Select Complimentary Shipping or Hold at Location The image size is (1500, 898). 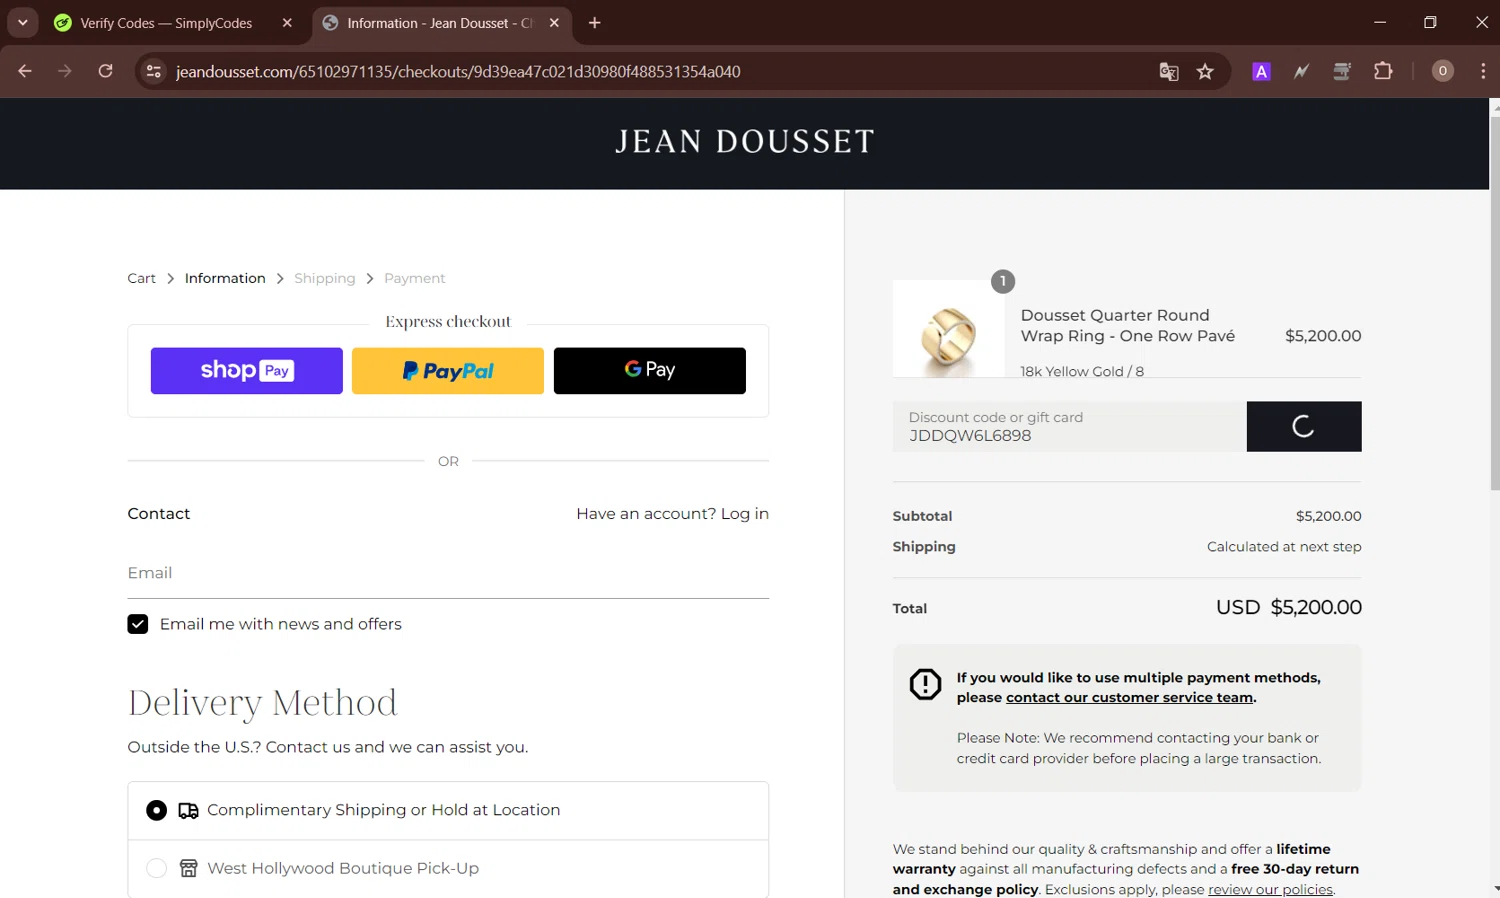tap(157, 810)
